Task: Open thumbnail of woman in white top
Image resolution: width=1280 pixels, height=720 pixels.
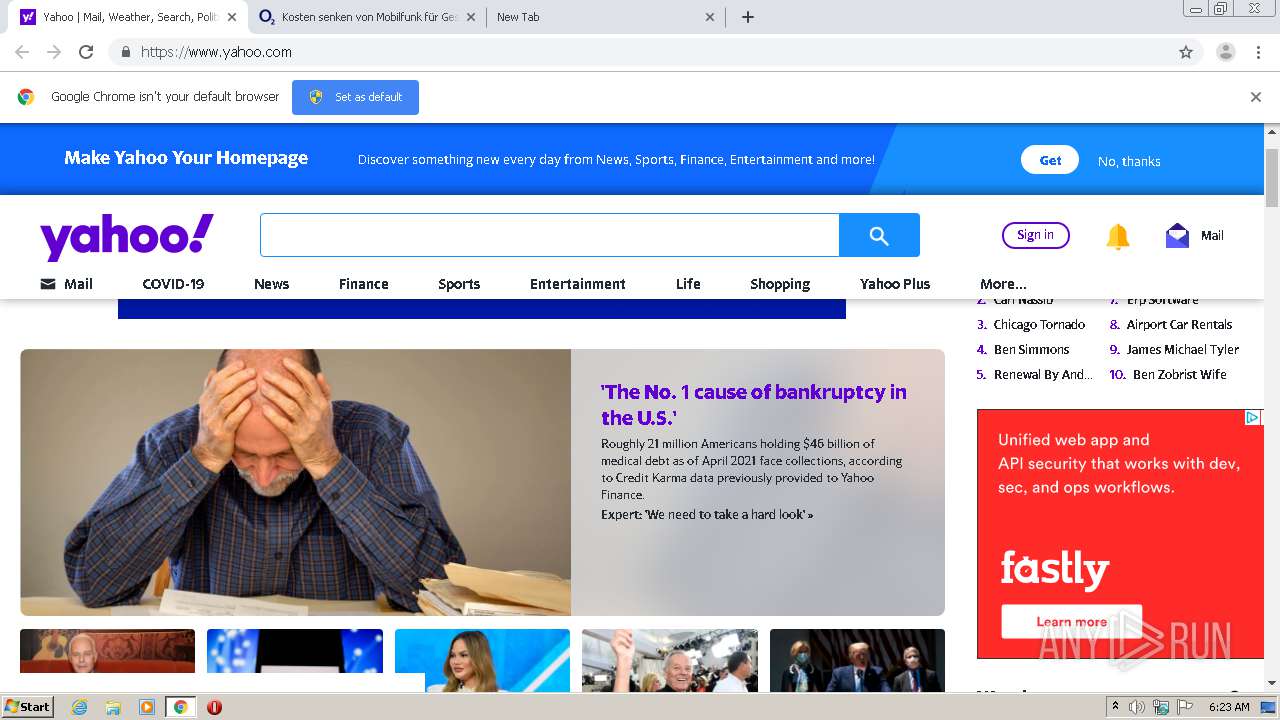Action: pyautogui.click(x=482, y=660)
